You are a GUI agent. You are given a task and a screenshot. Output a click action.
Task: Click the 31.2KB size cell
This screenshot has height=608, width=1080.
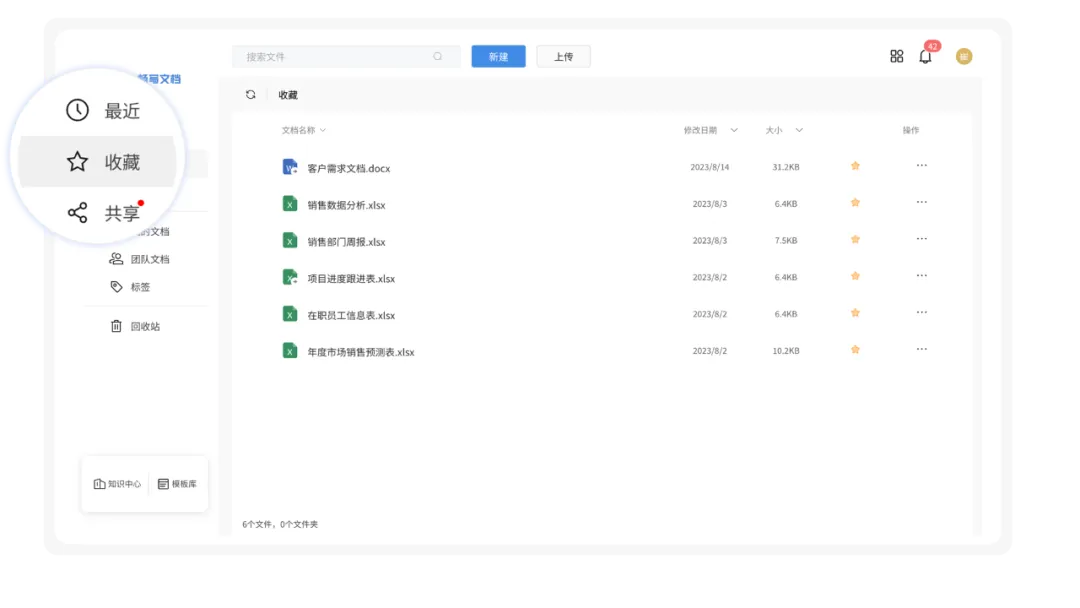coord(786,167)
